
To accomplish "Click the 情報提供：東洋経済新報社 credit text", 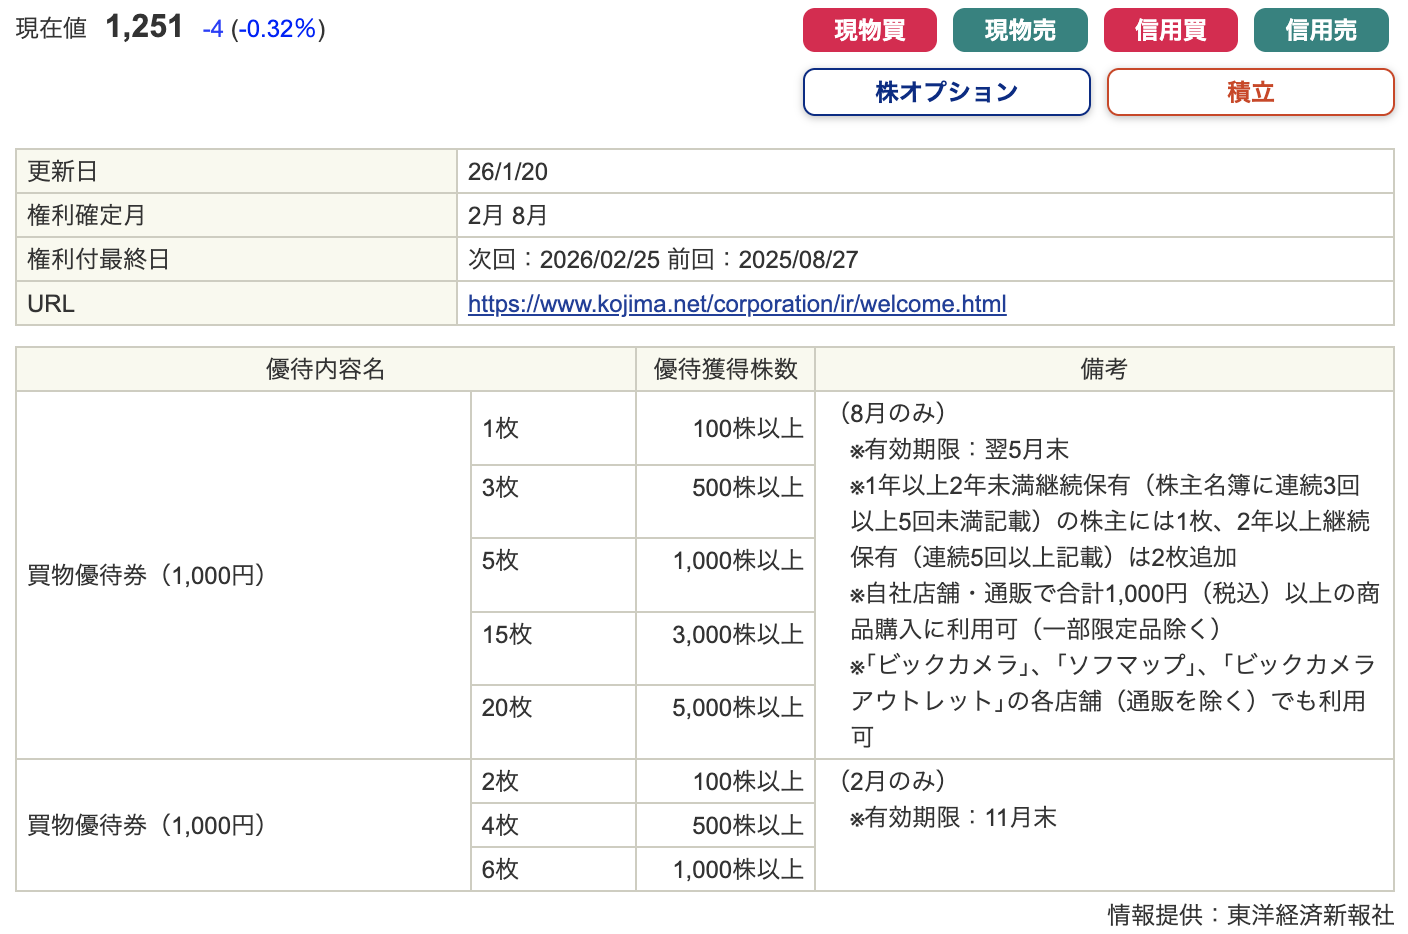I will (1250, 915).
